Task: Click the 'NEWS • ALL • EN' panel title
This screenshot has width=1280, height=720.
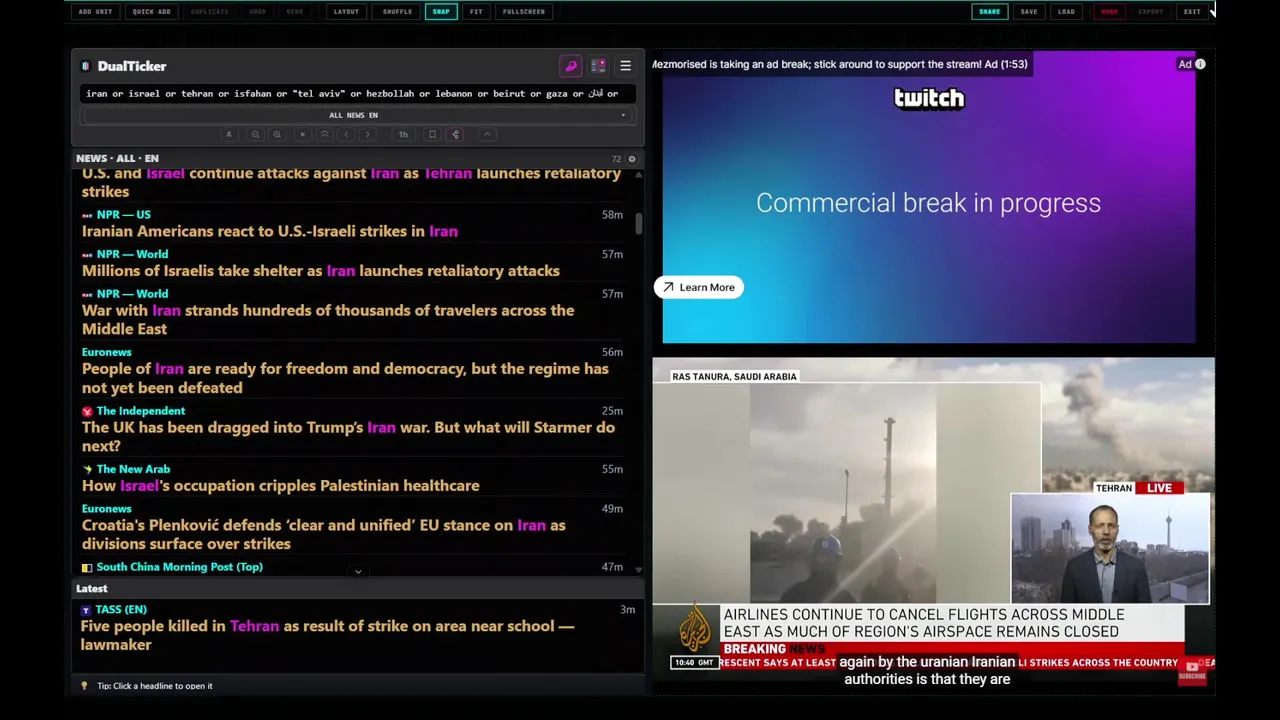Action: [117, 158]
